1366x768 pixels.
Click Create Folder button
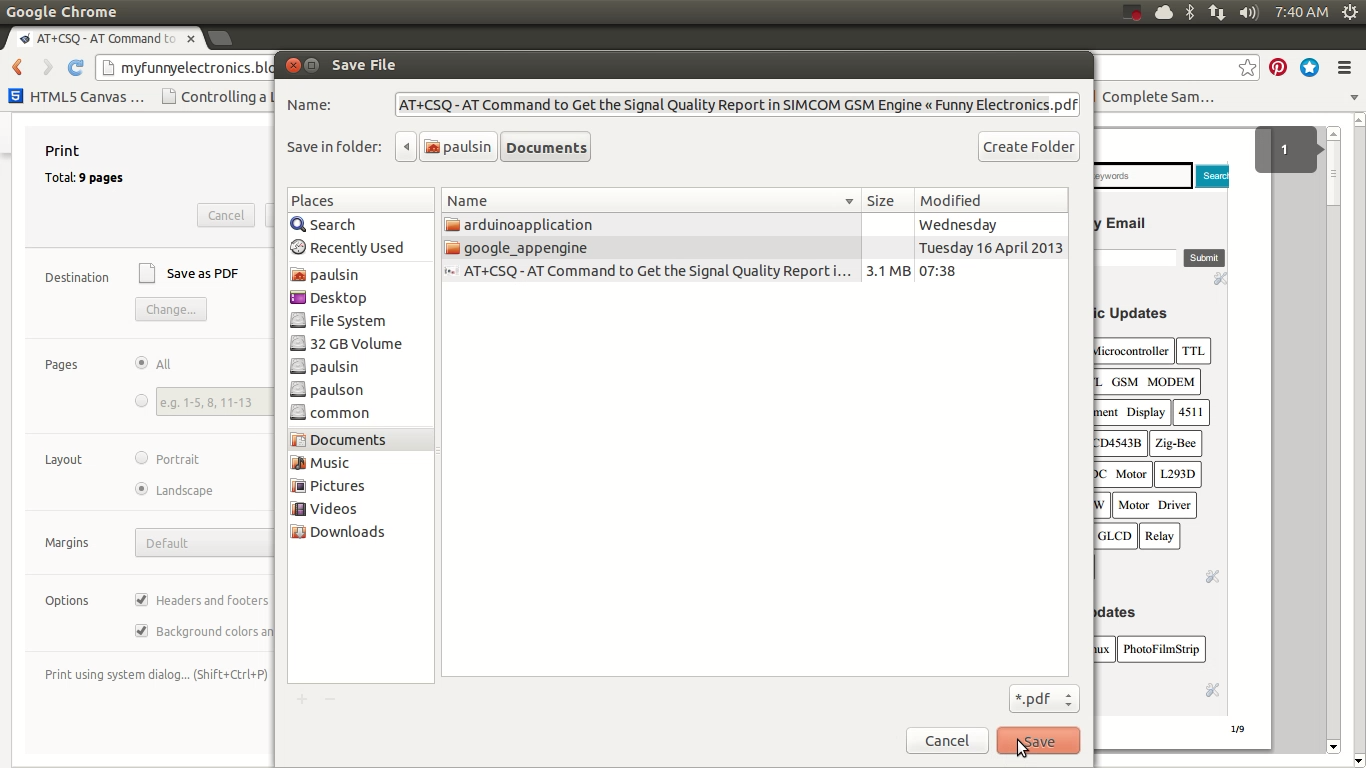1028,147
